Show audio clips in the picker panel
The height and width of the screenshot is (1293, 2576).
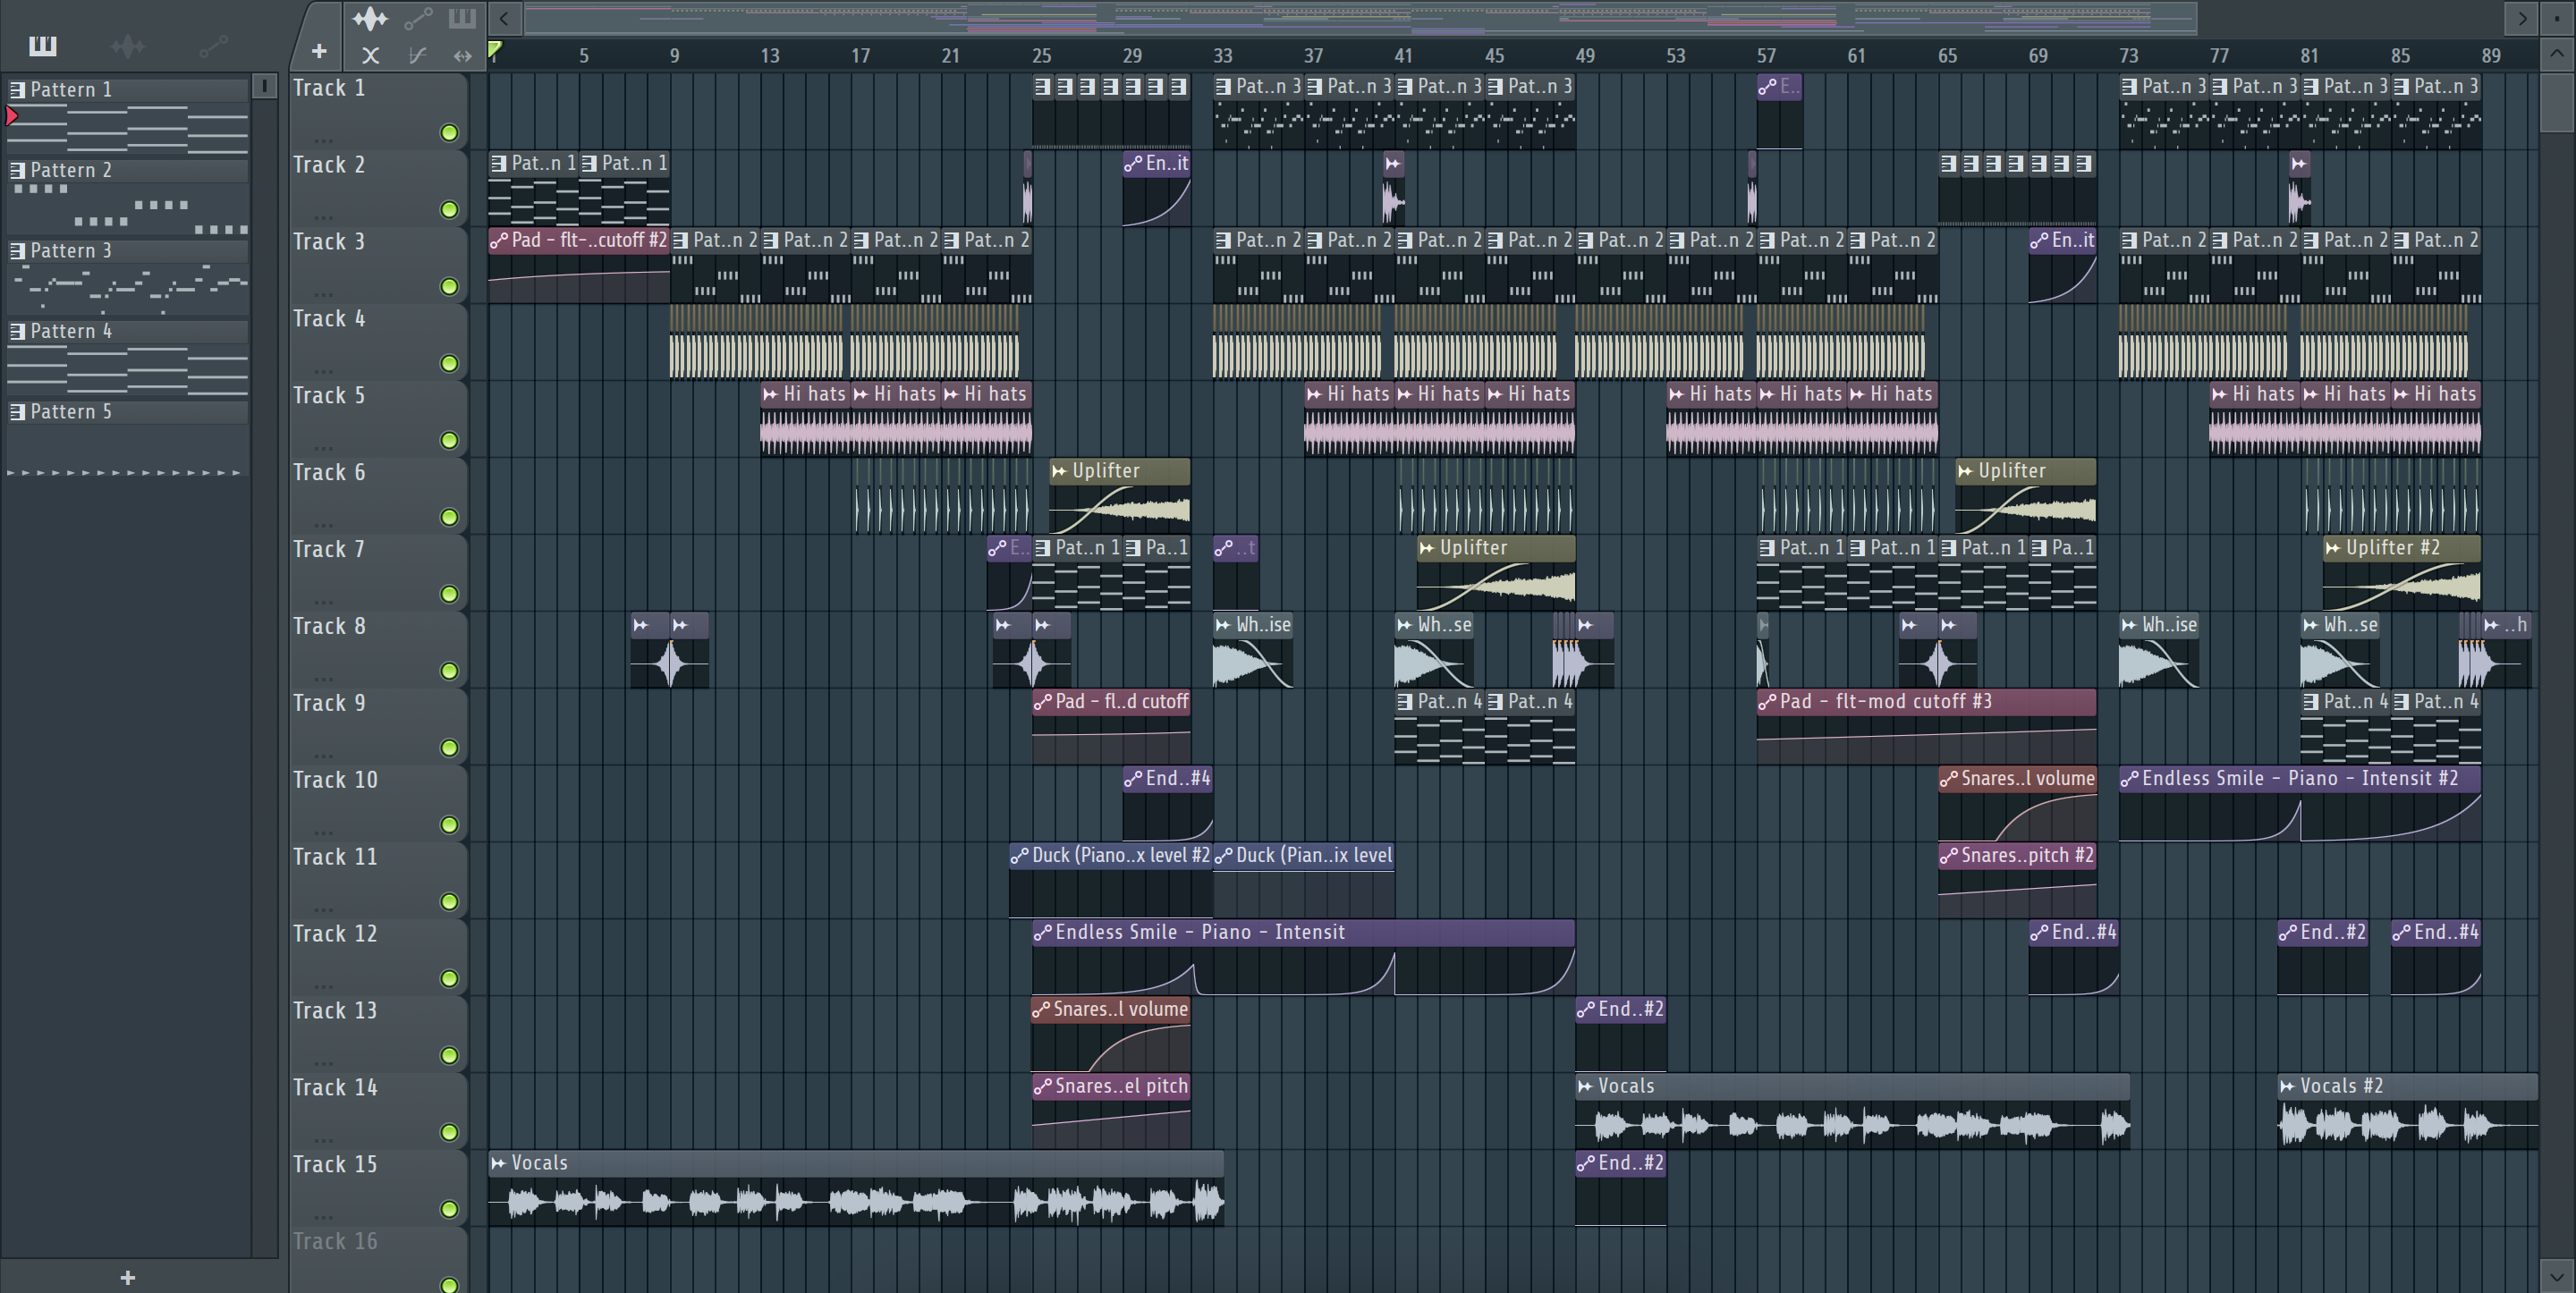(127, 45)
